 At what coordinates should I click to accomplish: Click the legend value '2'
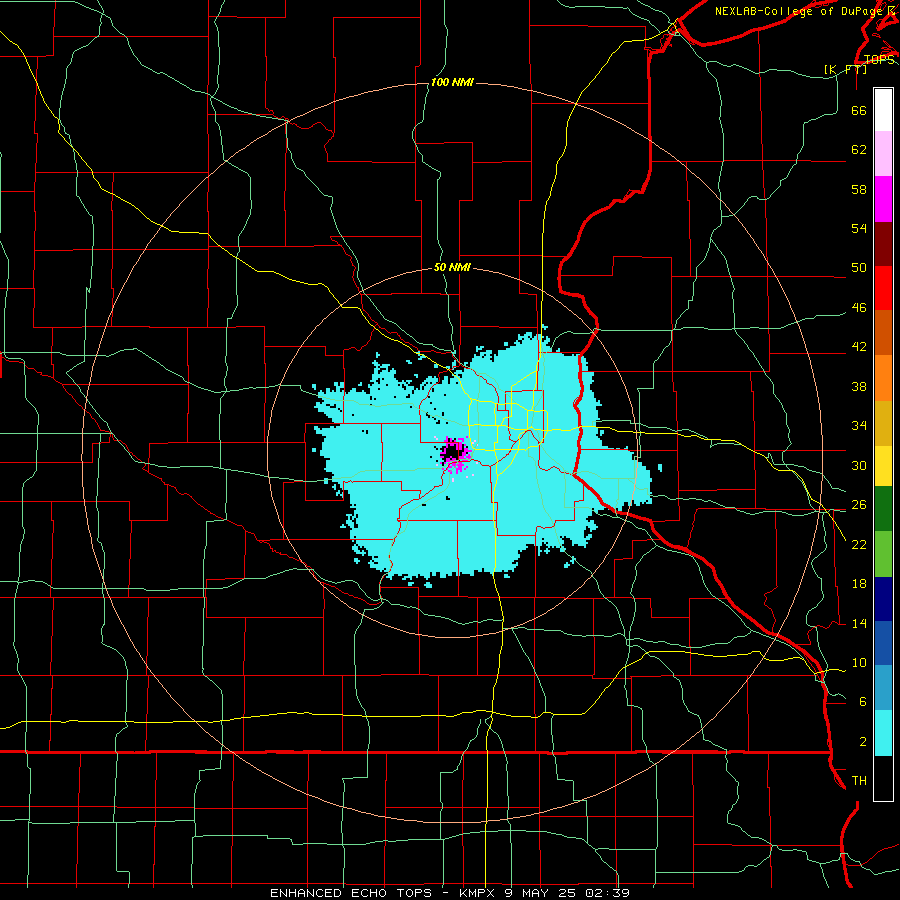coord(863,741)
